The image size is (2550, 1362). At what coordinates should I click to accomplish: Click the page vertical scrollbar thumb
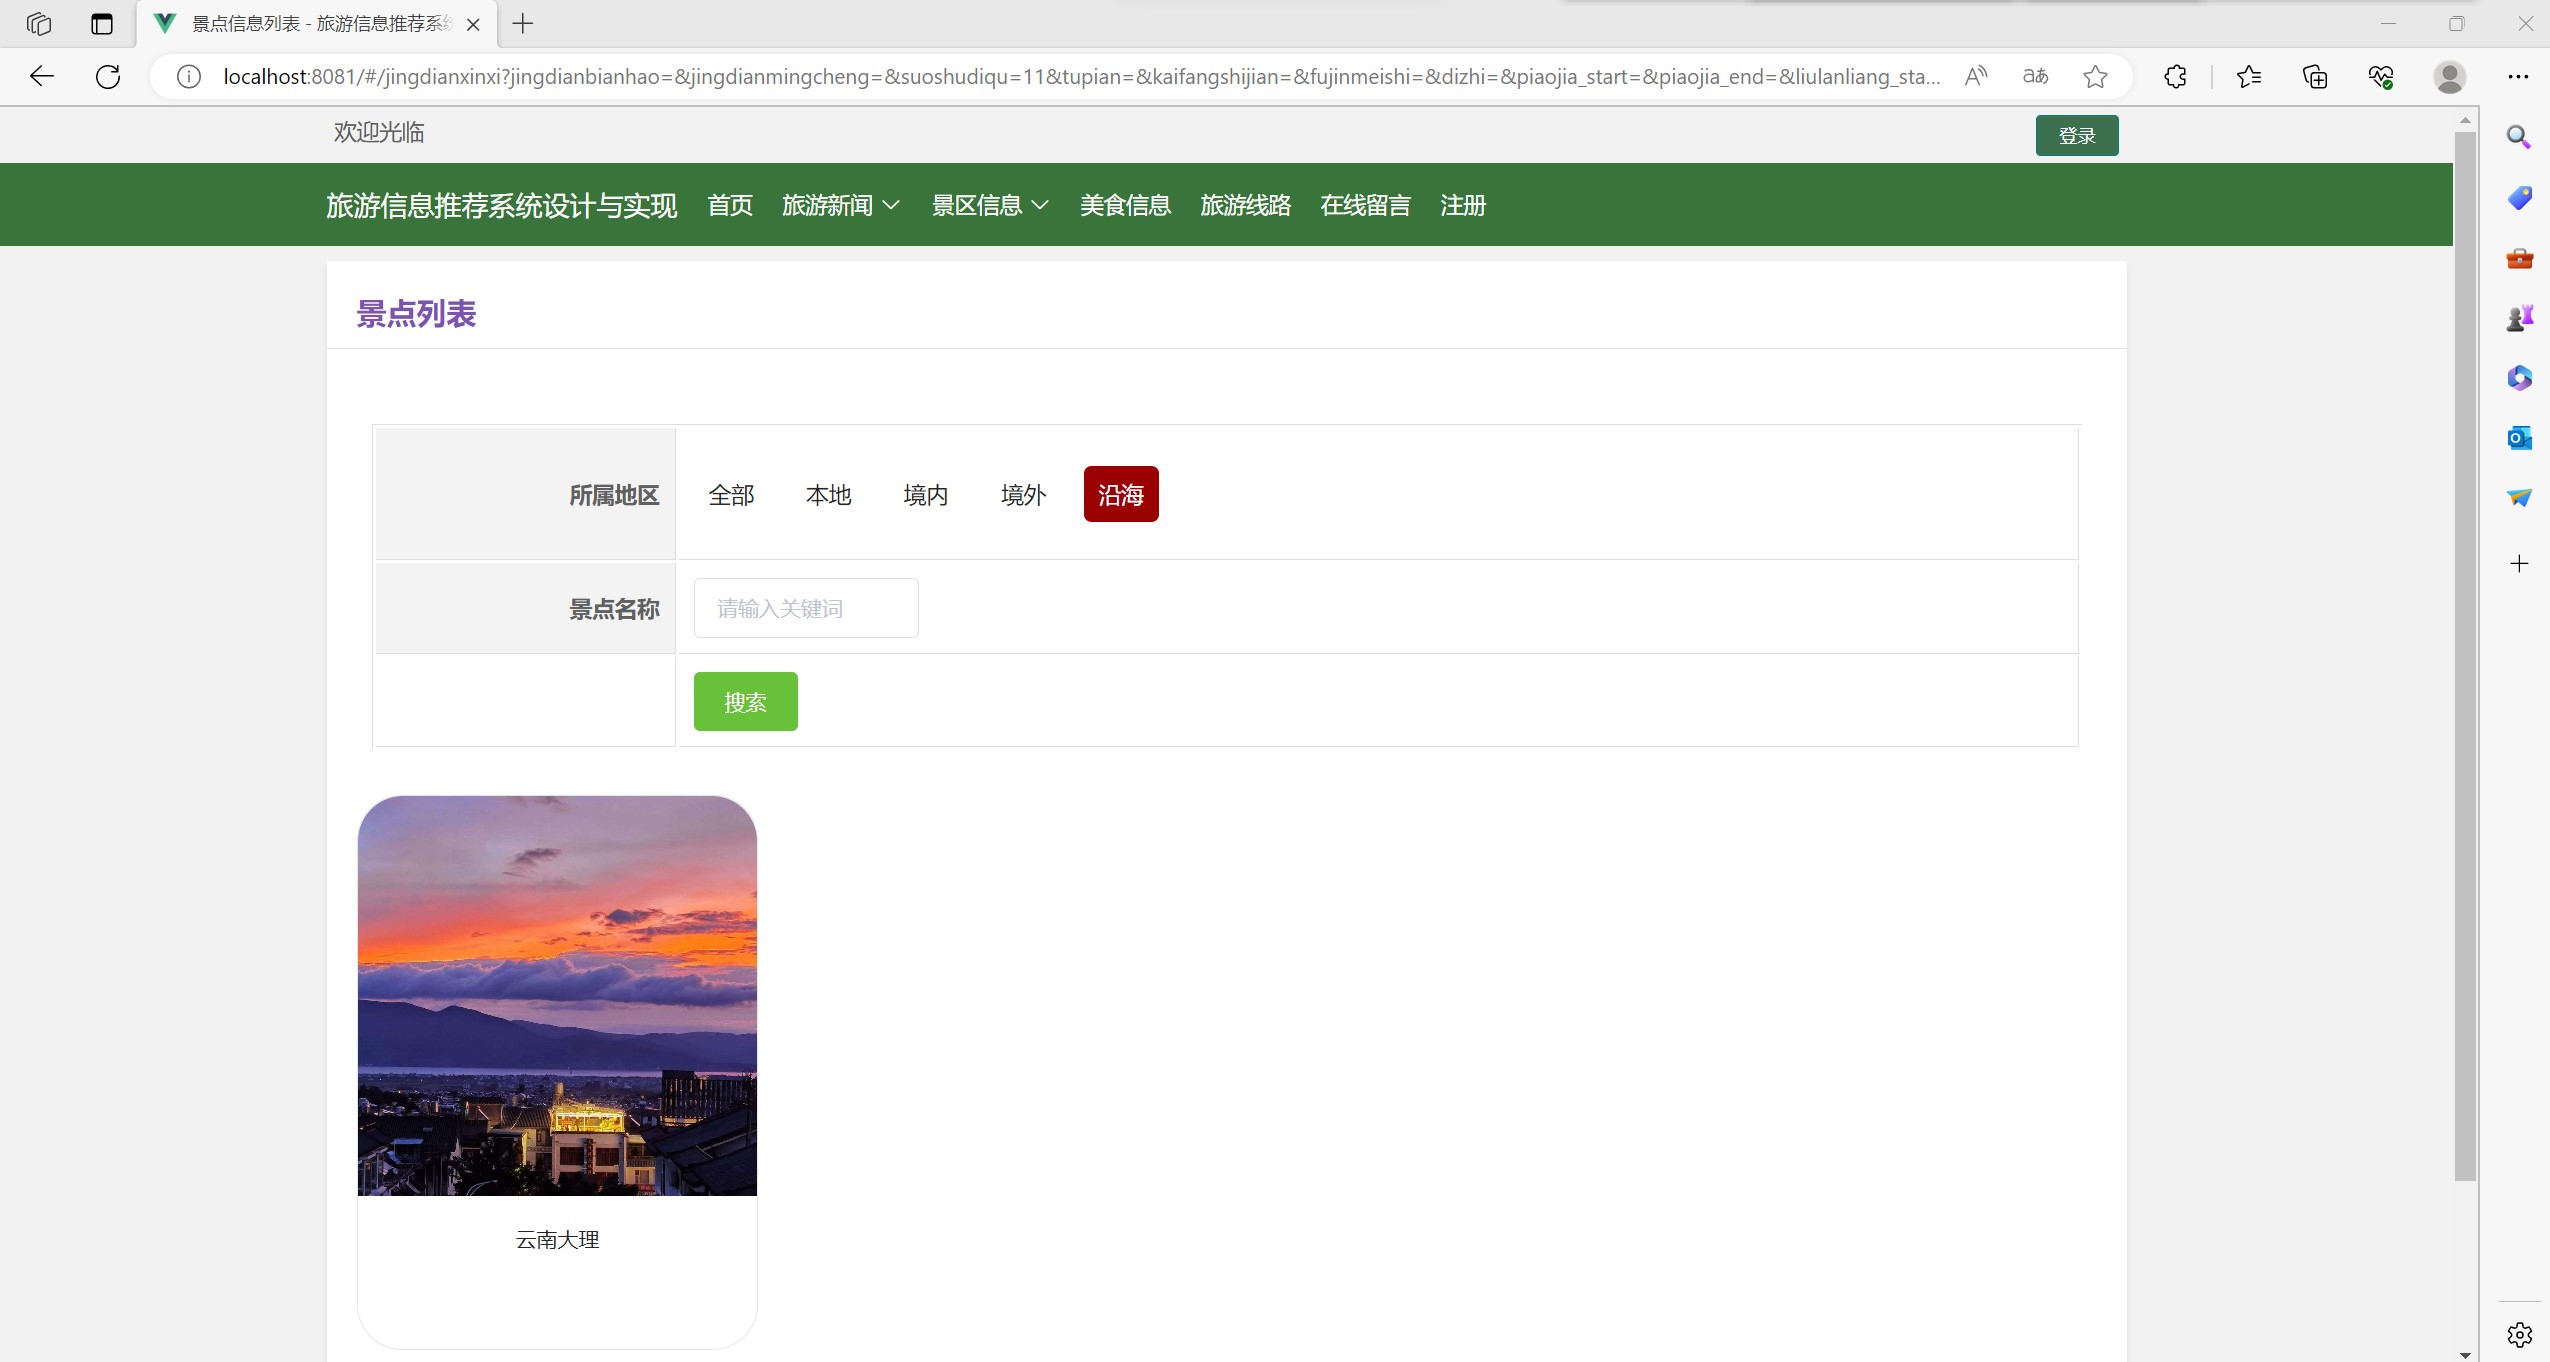point(2465,655)
